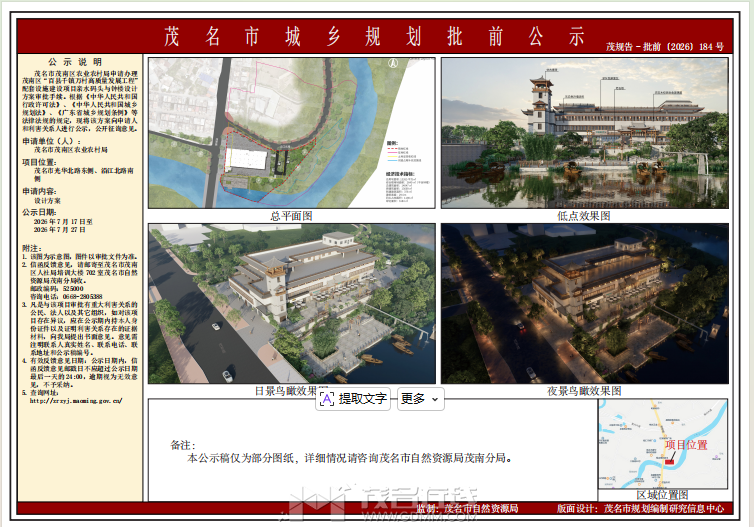754x527 pixels.
Task: Click the title 茂名市城乡规划批前公示
Action: tap(374, 37)
